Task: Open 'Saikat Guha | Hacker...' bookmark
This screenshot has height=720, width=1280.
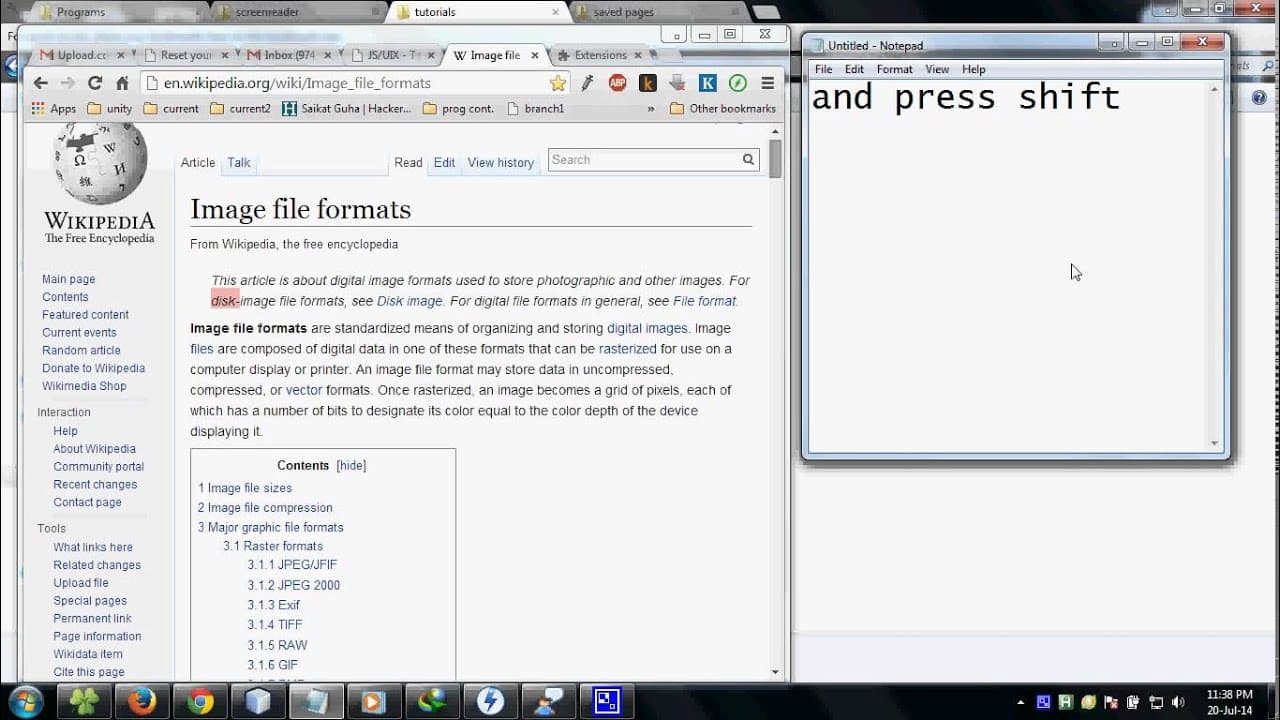Action: [346, 108]
